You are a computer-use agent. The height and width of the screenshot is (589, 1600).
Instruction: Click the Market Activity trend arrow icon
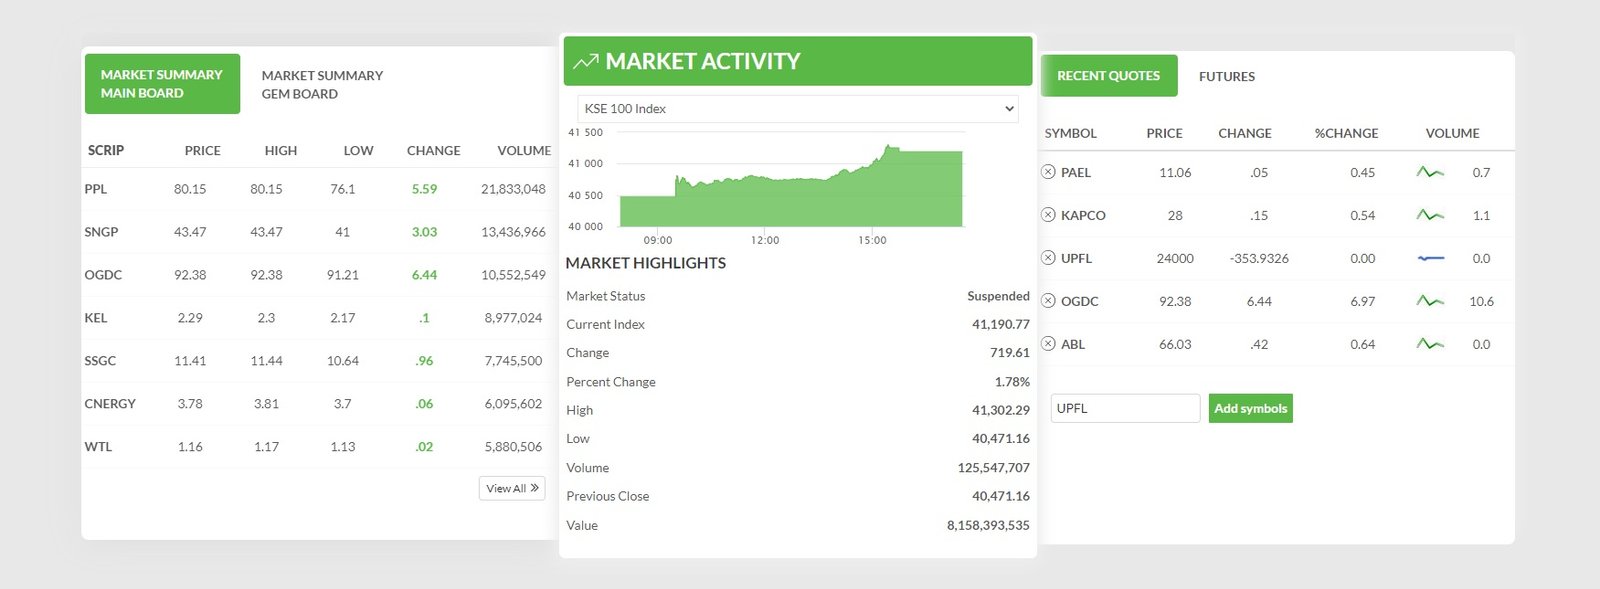coord(586,62)
